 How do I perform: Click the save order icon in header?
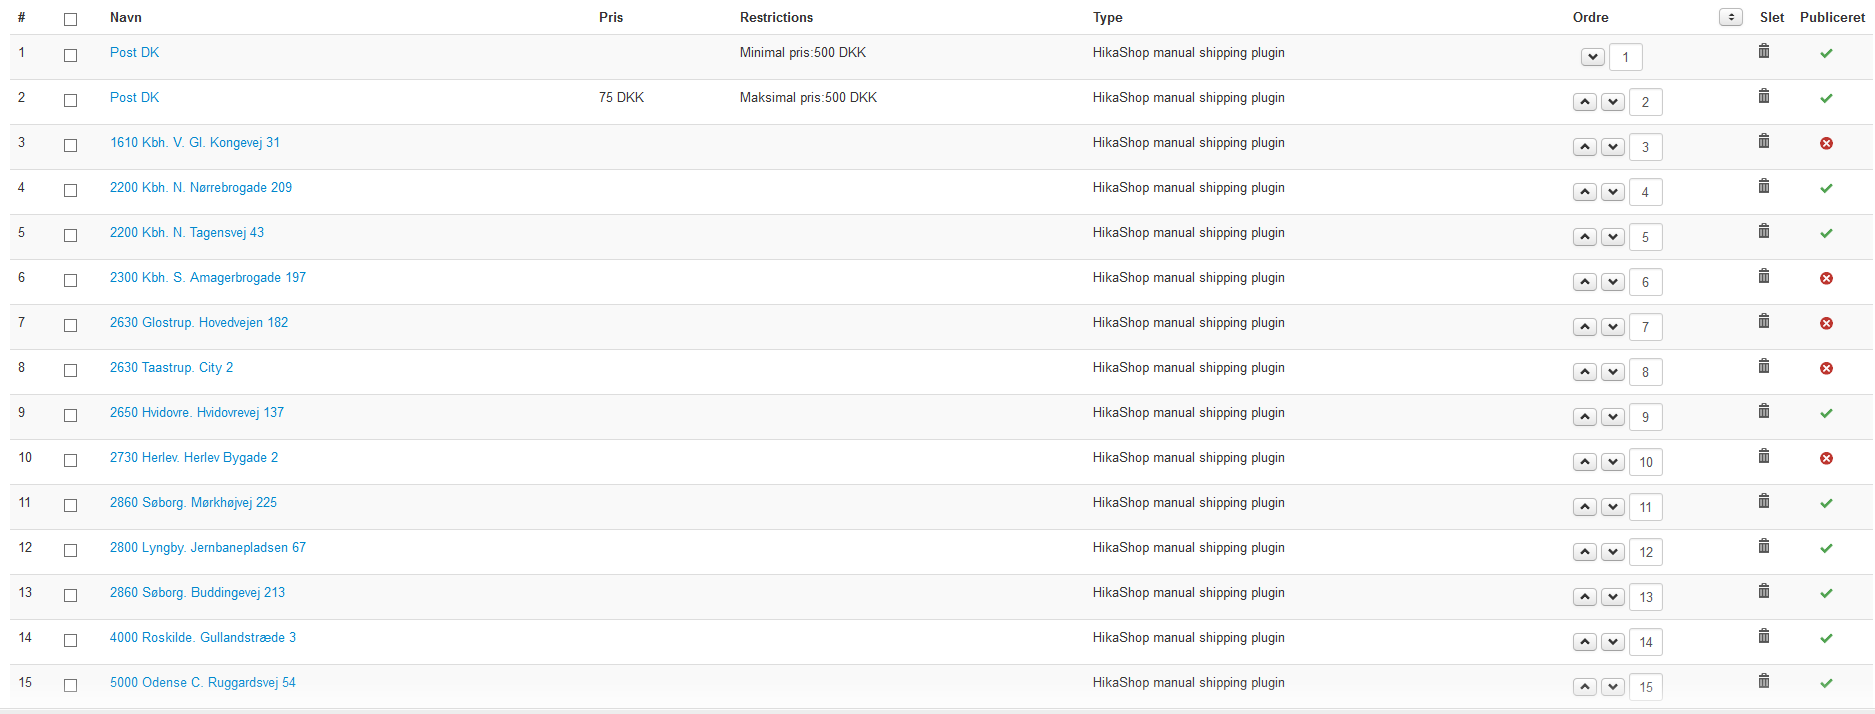coord(1730,17)
